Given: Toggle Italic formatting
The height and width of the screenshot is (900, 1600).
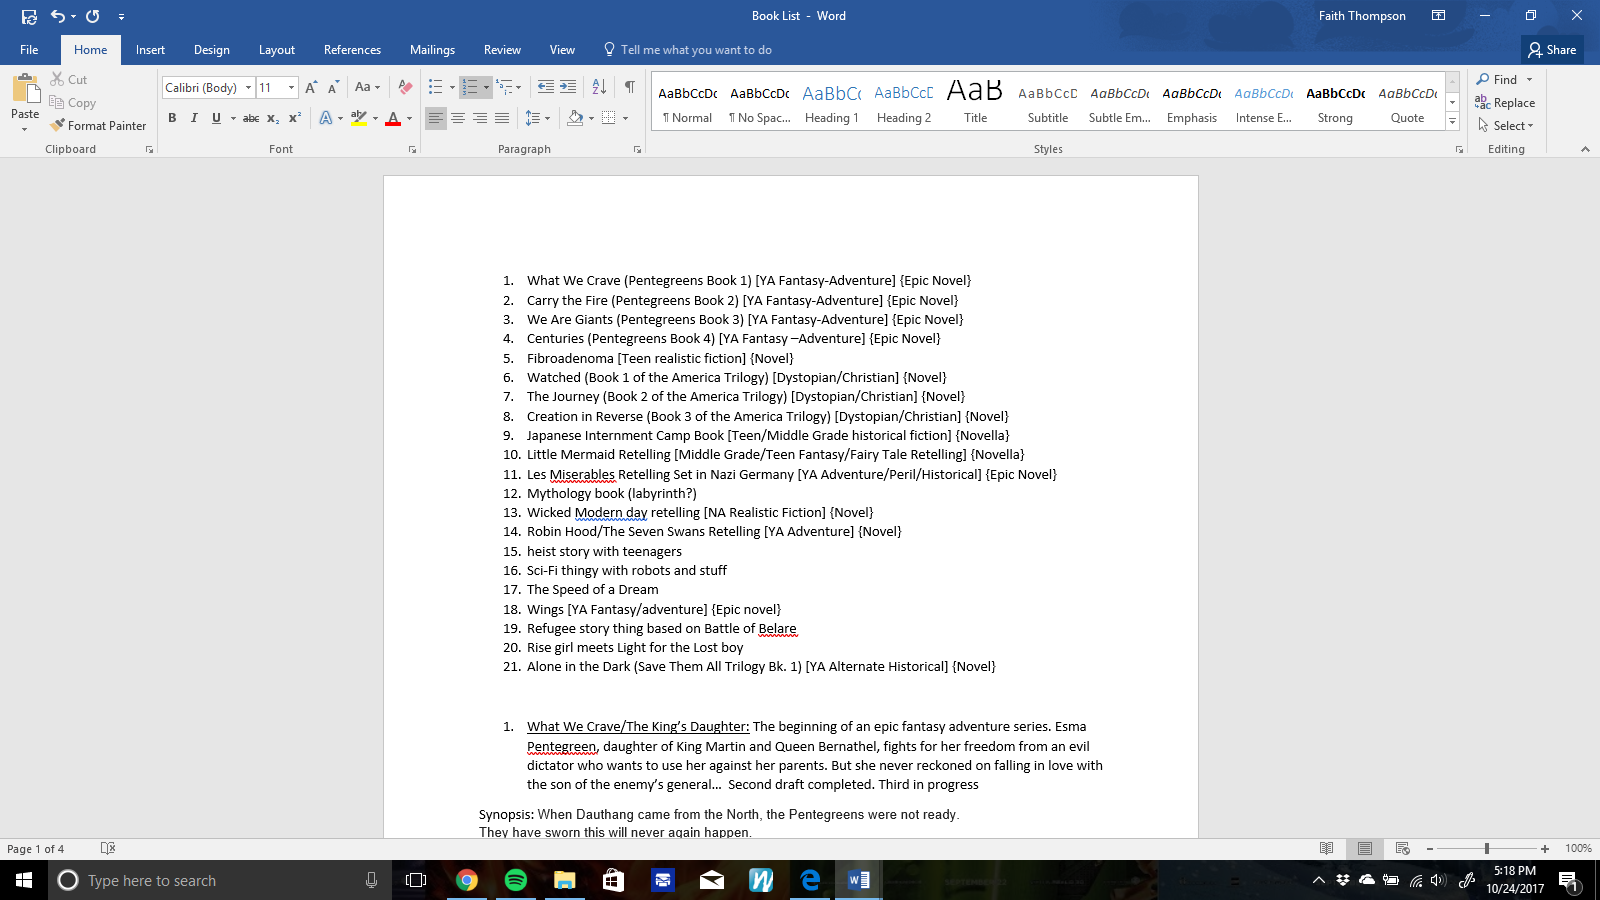Looking at the screenshot, I should (192, 118).
